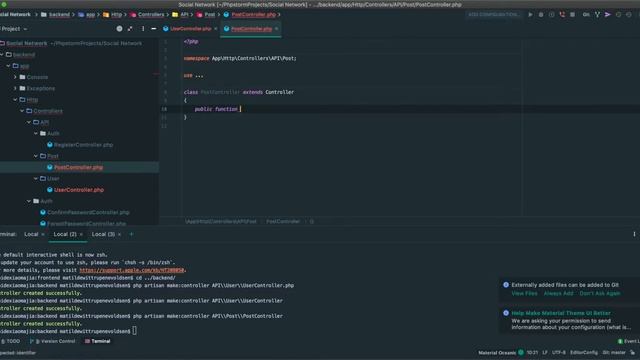Close the UserController.php editor tab

tap(216, 29)
